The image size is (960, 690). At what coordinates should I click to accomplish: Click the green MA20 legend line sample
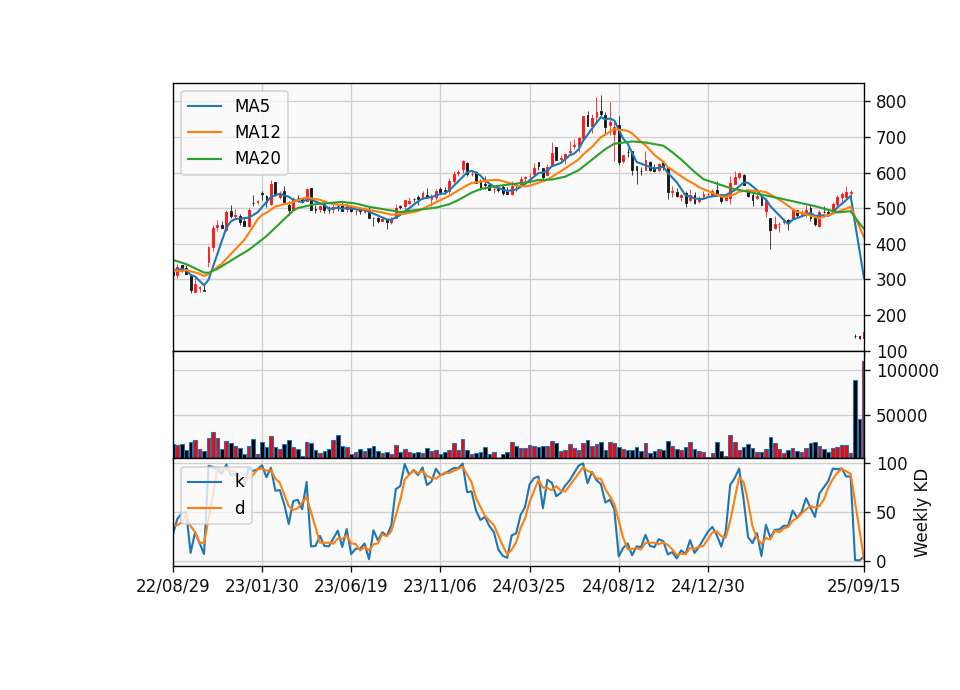tap(204, 158)
